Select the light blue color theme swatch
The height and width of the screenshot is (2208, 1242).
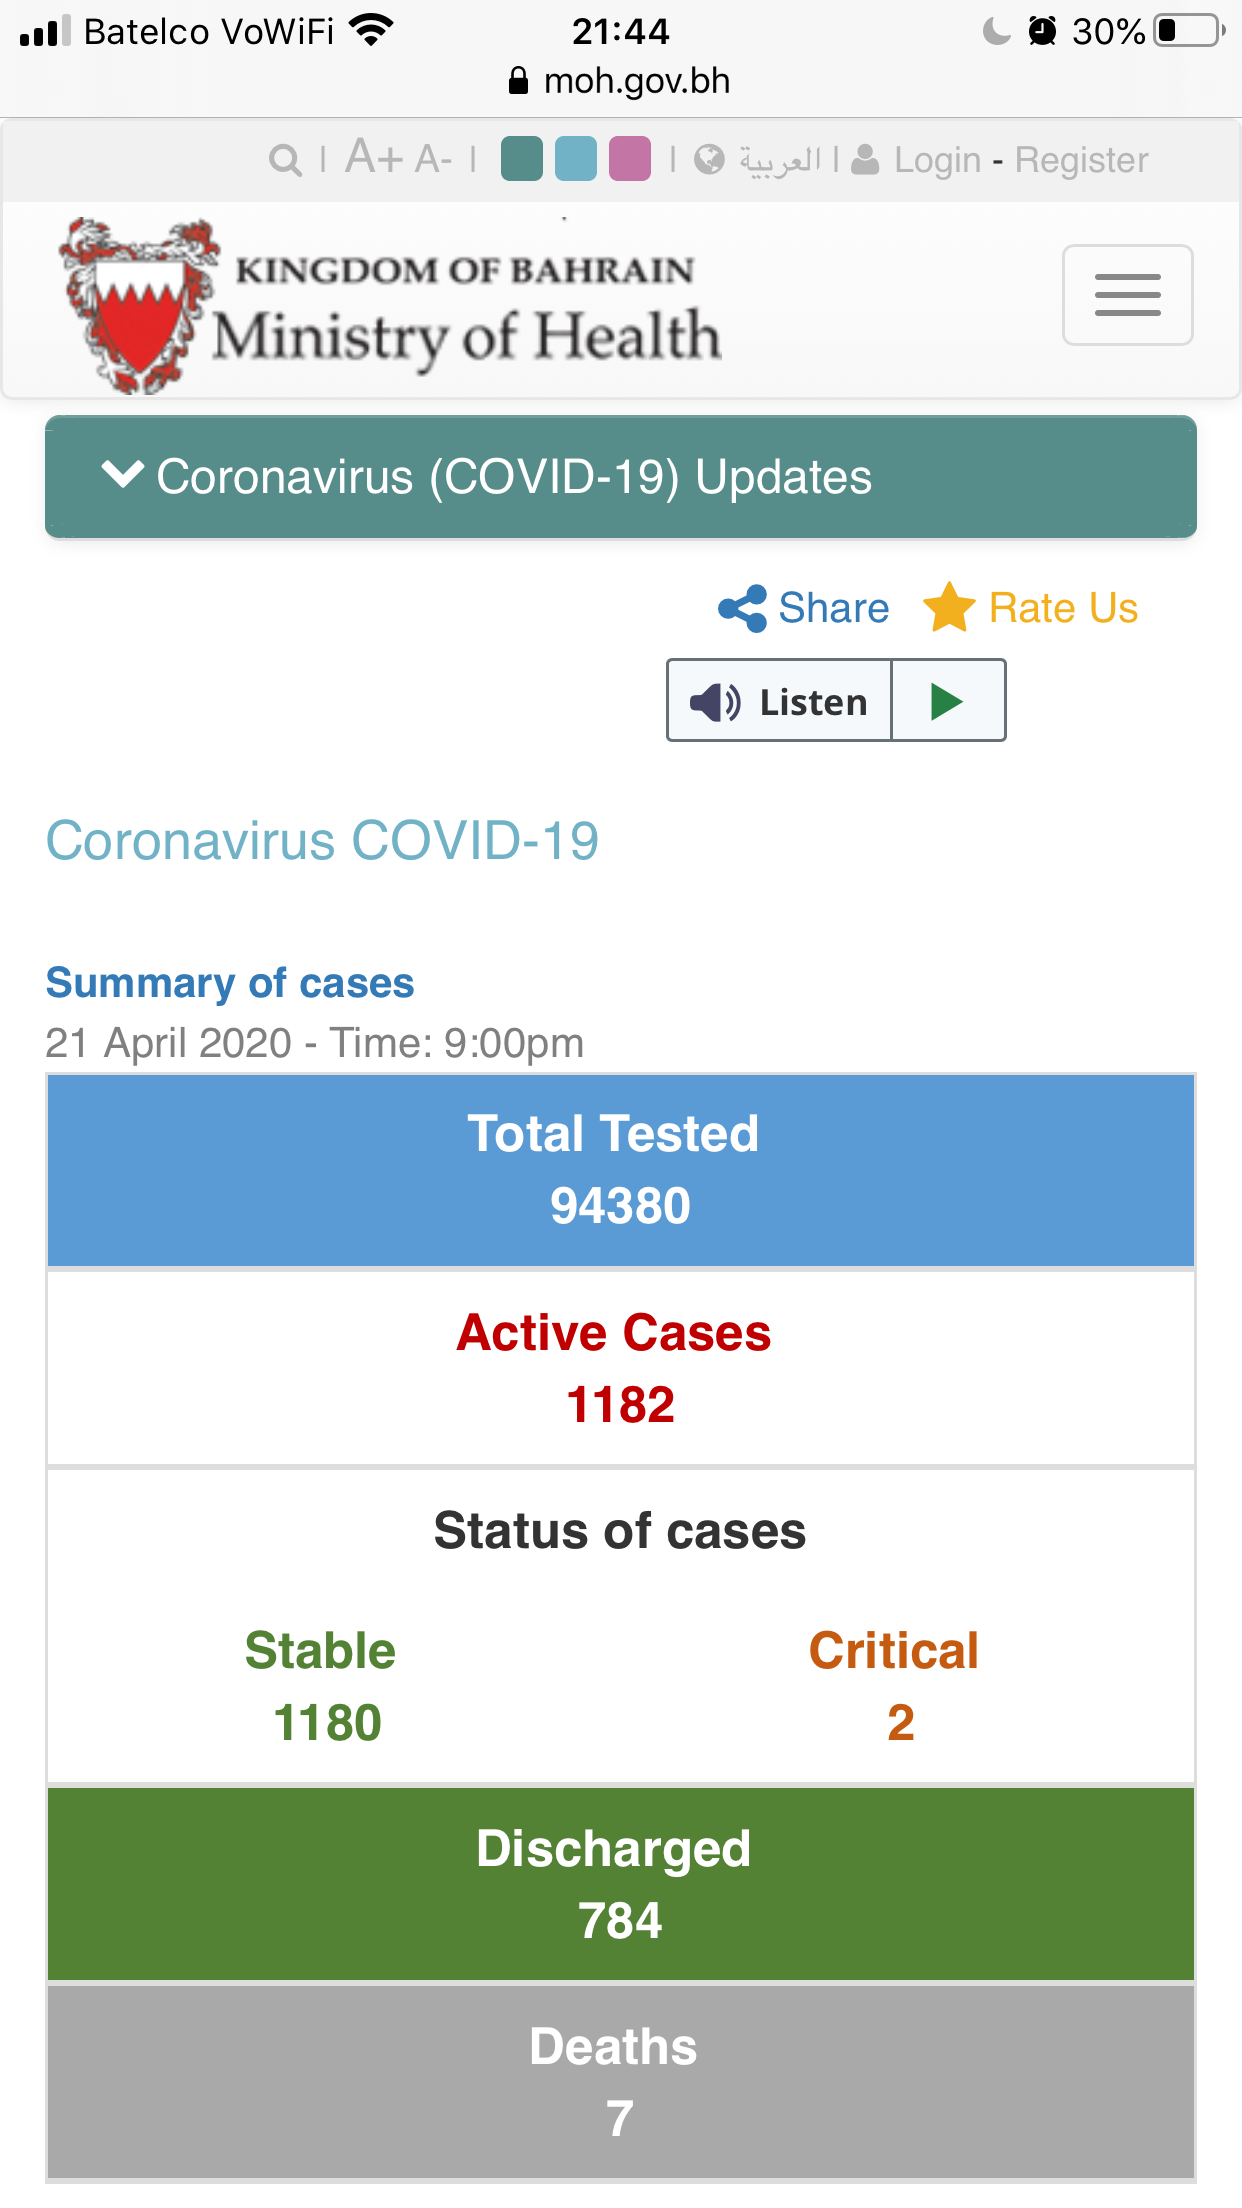pyautogui.click(x=576, y=159)
